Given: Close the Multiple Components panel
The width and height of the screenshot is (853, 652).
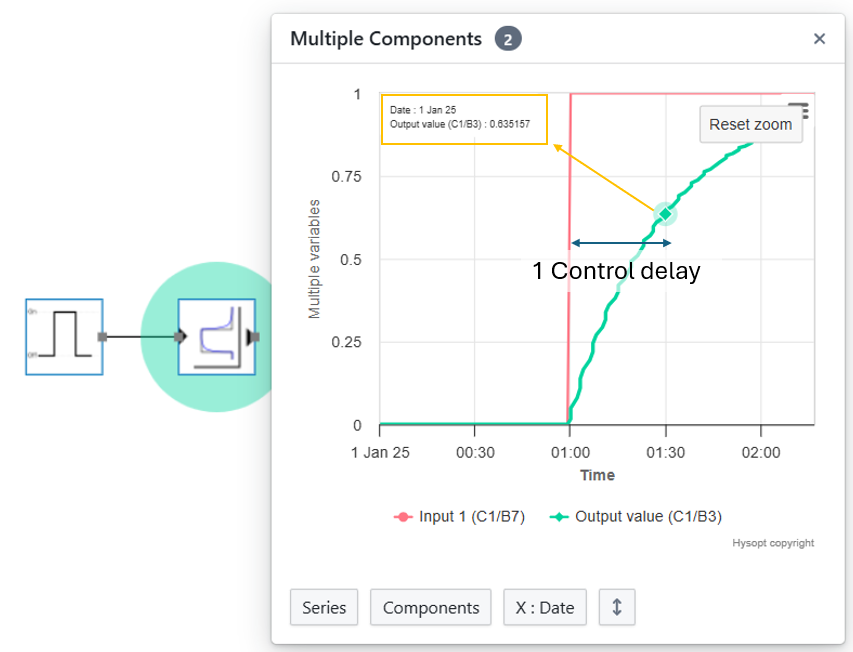Looking at the screenshot, I should (x=819, y=39).
